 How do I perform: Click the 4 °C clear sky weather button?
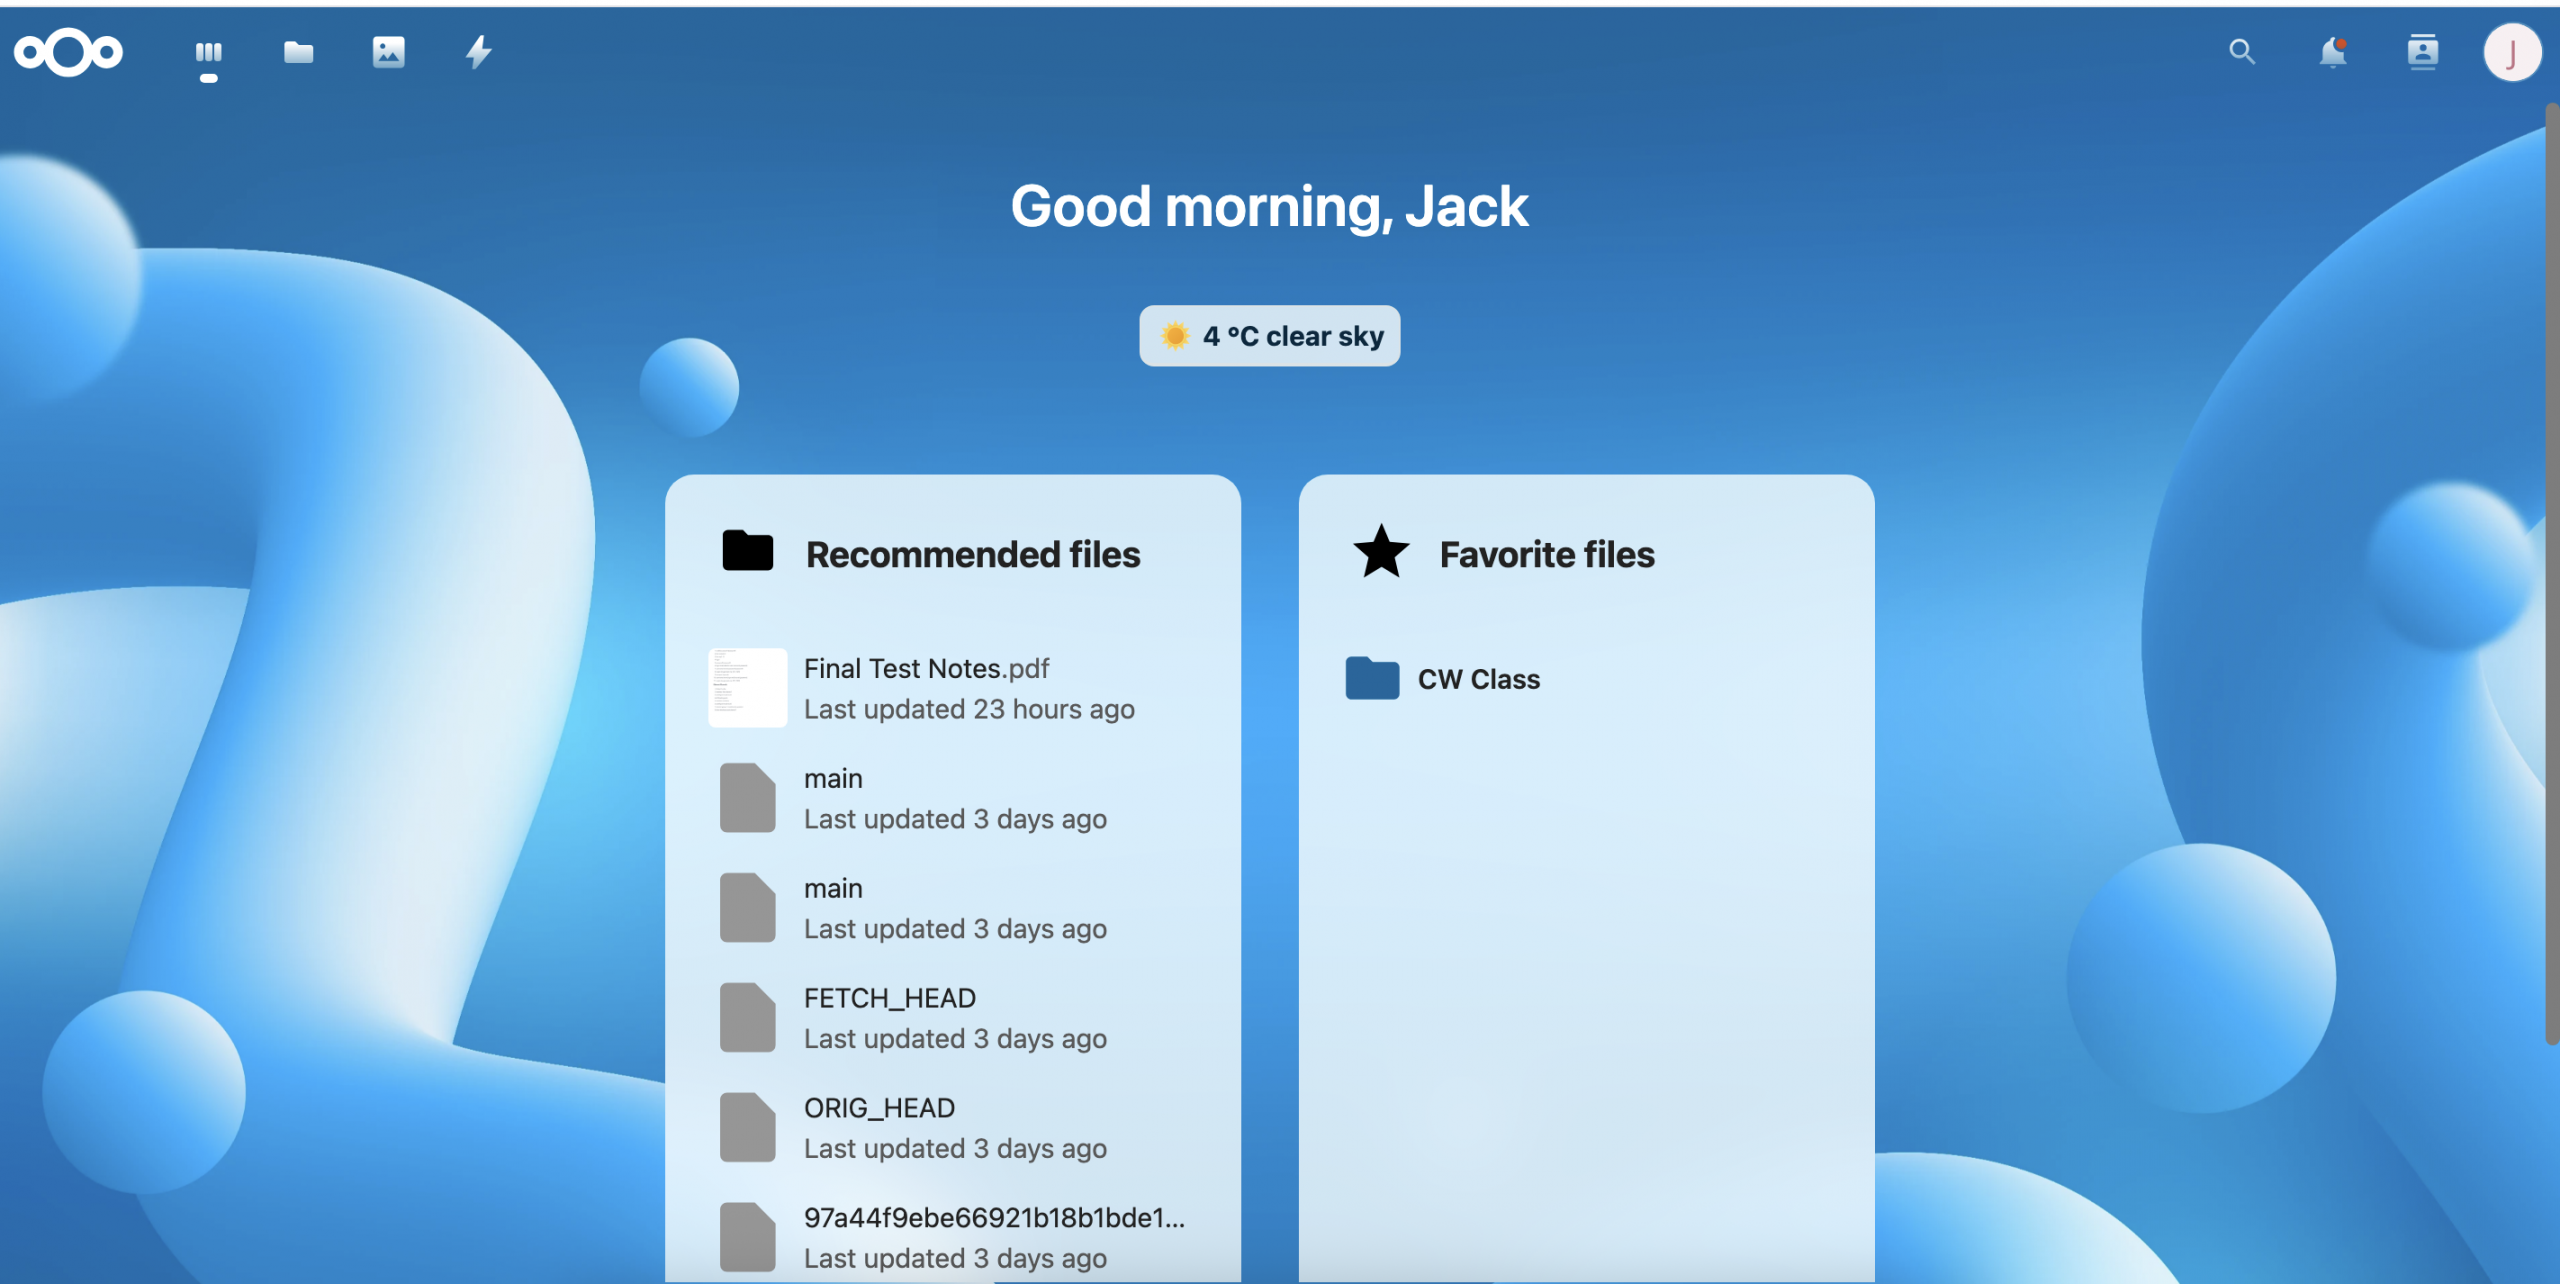click(x=1270, y=336)
